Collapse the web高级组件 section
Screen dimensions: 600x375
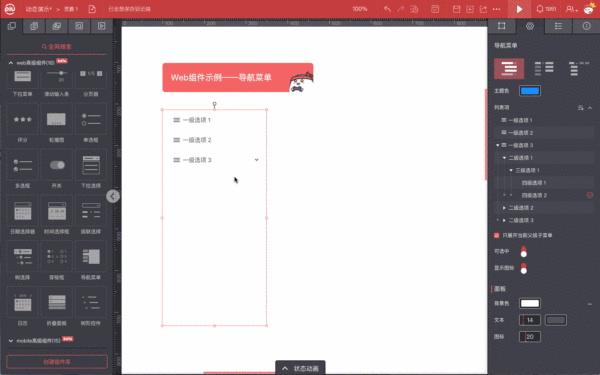click(11, 63)
